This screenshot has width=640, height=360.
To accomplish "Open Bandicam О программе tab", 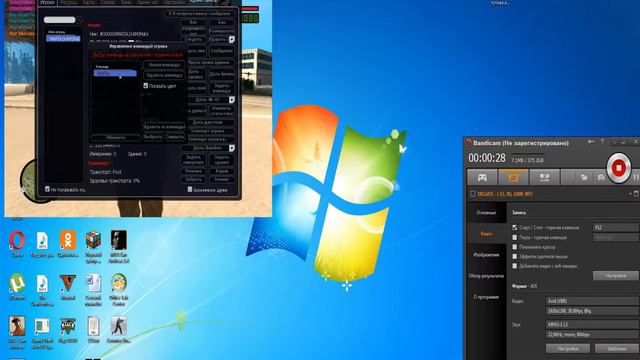I will click(x=486, y=297).
